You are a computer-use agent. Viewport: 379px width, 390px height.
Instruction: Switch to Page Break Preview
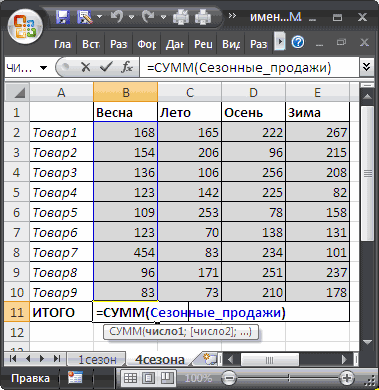point(166,378)
